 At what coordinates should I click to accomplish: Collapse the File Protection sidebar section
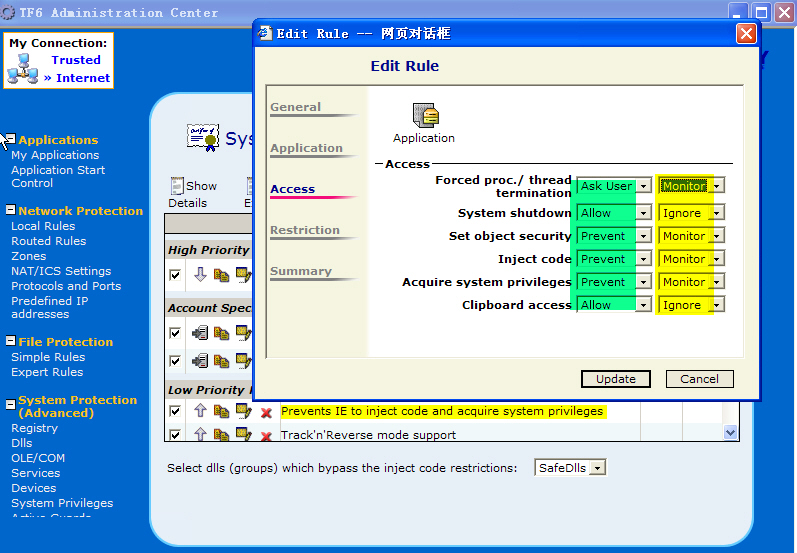[11, 341]
